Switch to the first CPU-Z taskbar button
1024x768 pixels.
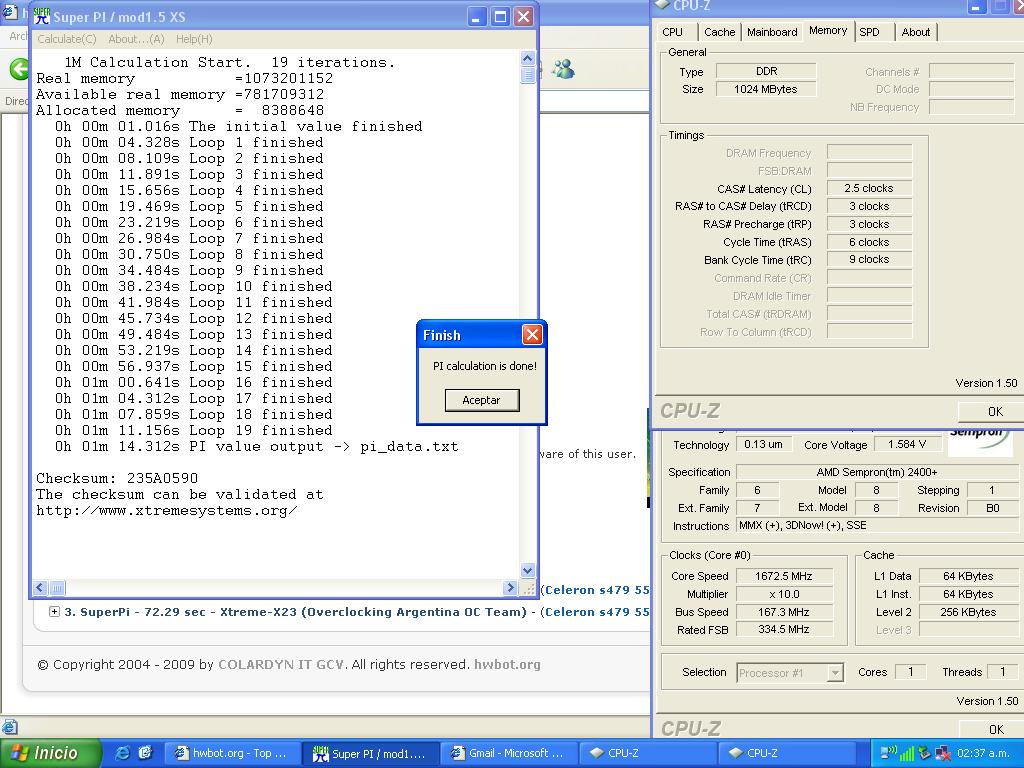[x=648, y=753]
